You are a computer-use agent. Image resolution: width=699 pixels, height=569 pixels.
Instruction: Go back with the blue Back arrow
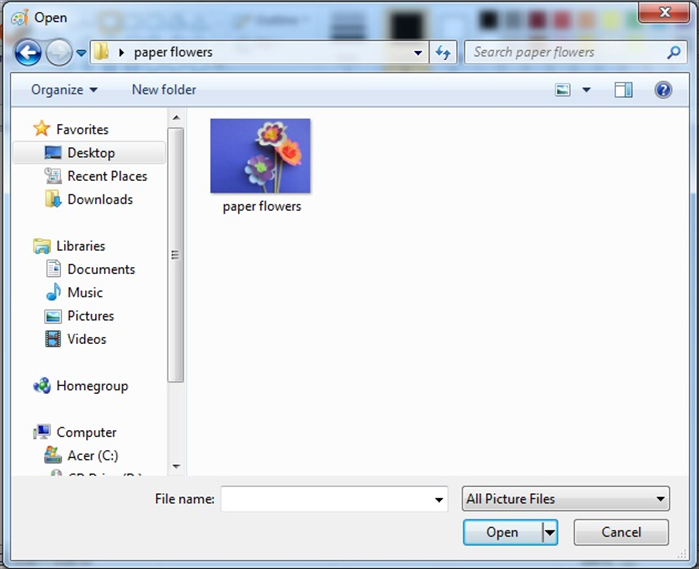[x=28, y=53]
